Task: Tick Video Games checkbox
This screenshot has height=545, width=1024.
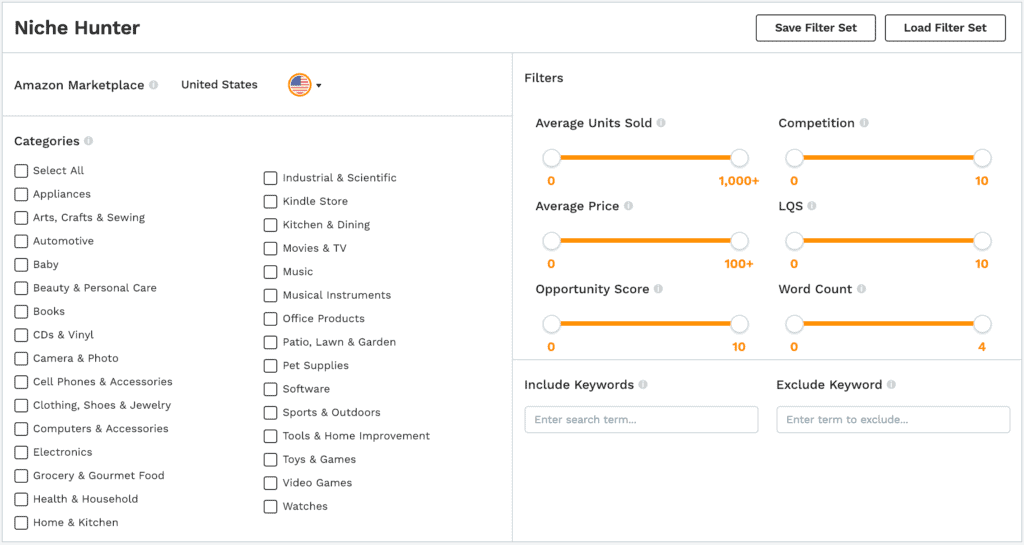Action: click(x=270, y=484)
